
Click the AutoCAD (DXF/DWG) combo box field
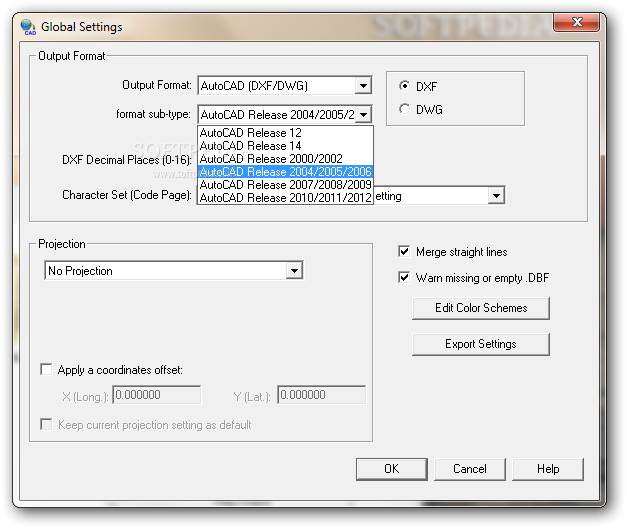(x=285, y=86)
